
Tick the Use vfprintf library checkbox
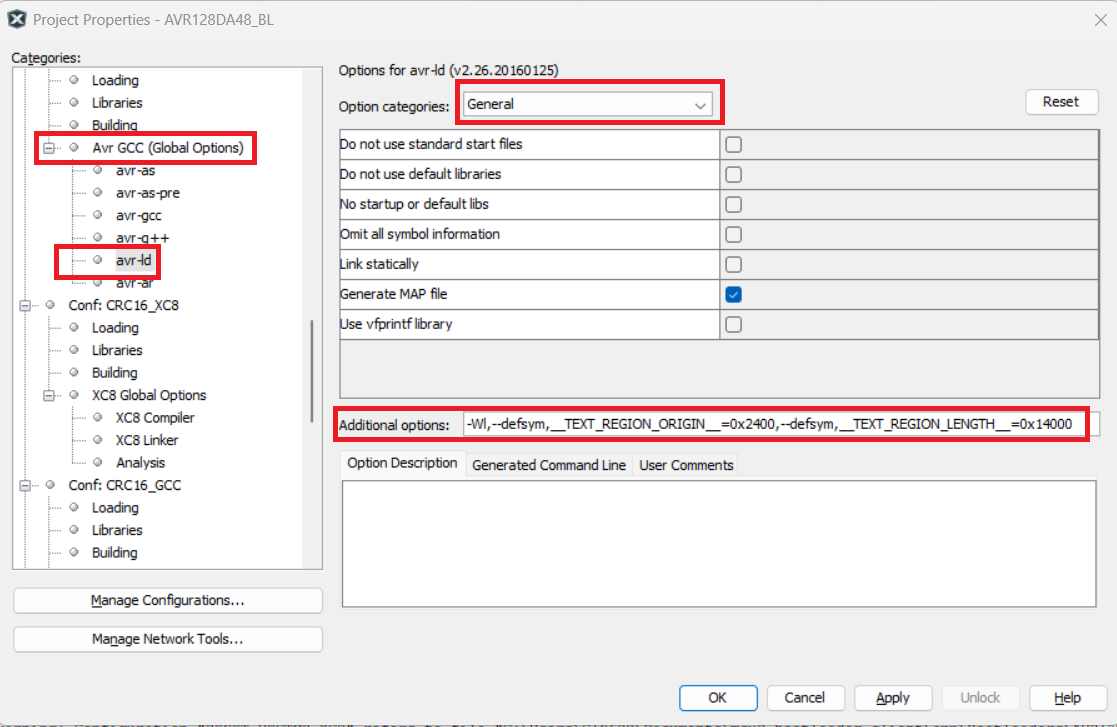pos(733,324)
